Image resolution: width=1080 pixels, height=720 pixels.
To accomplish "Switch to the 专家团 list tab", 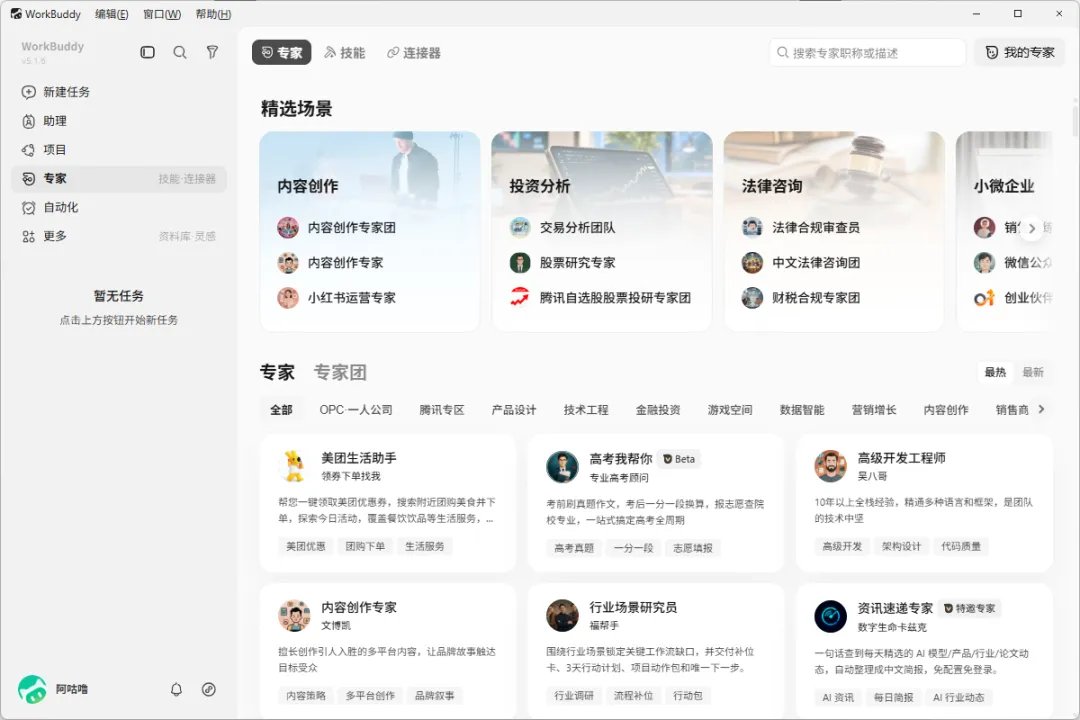I will (x=340, y=372).
